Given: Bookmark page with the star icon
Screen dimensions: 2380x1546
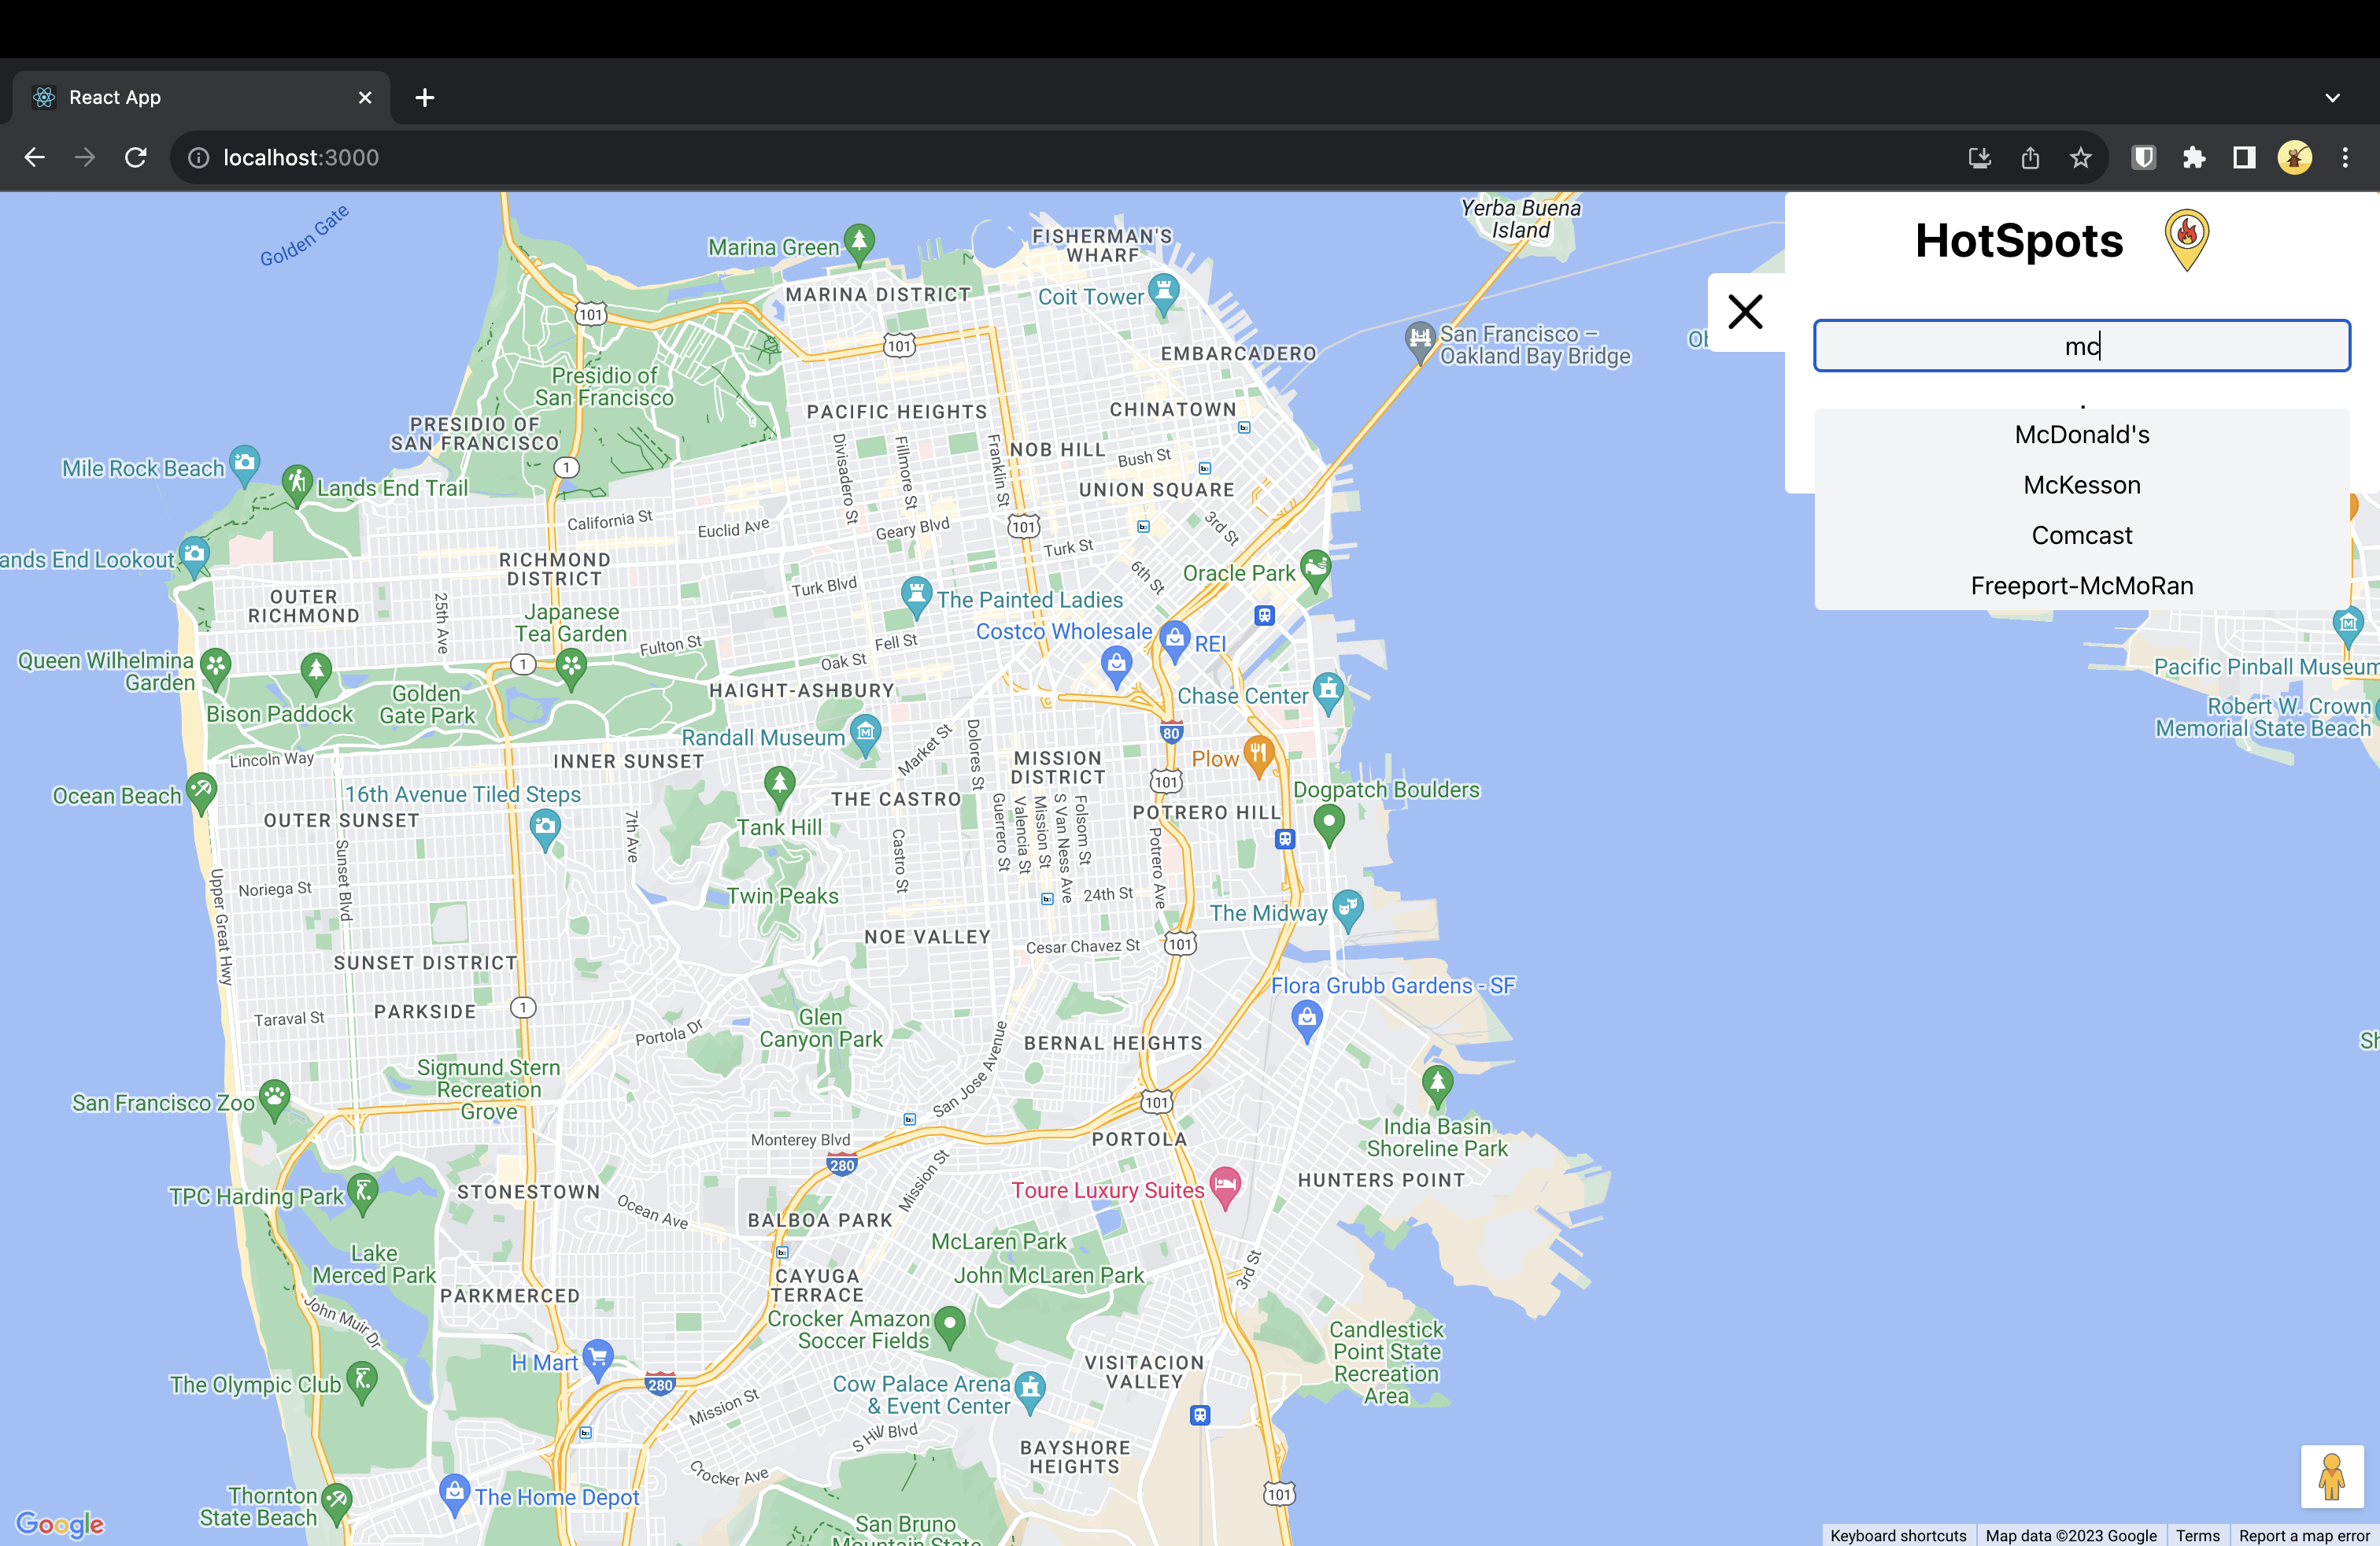Looking at the screenshot, I should pyautogui.click(x=2081, y=157).
